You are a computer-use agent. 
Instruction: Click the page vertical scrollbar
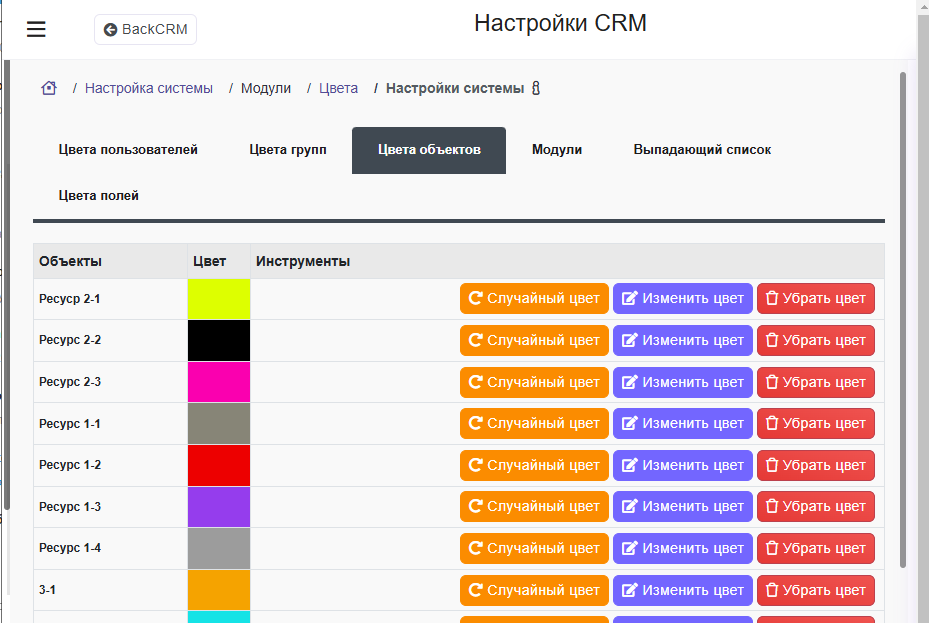point(903,300)
